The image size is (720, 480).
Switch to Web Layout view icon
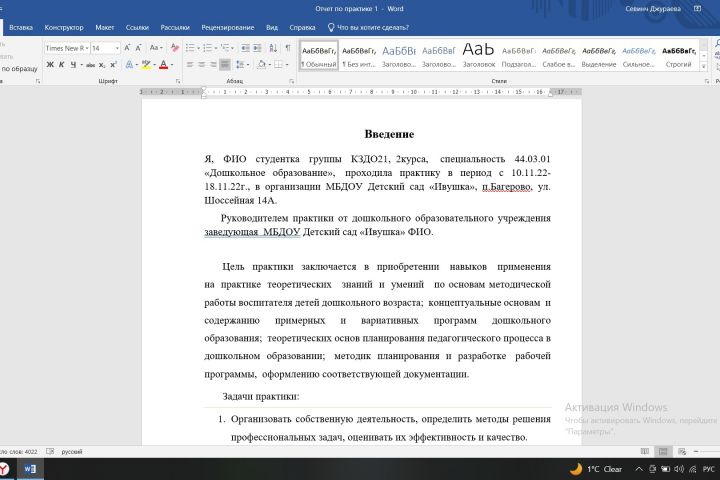pyautogui.click(x=681, y=452)
